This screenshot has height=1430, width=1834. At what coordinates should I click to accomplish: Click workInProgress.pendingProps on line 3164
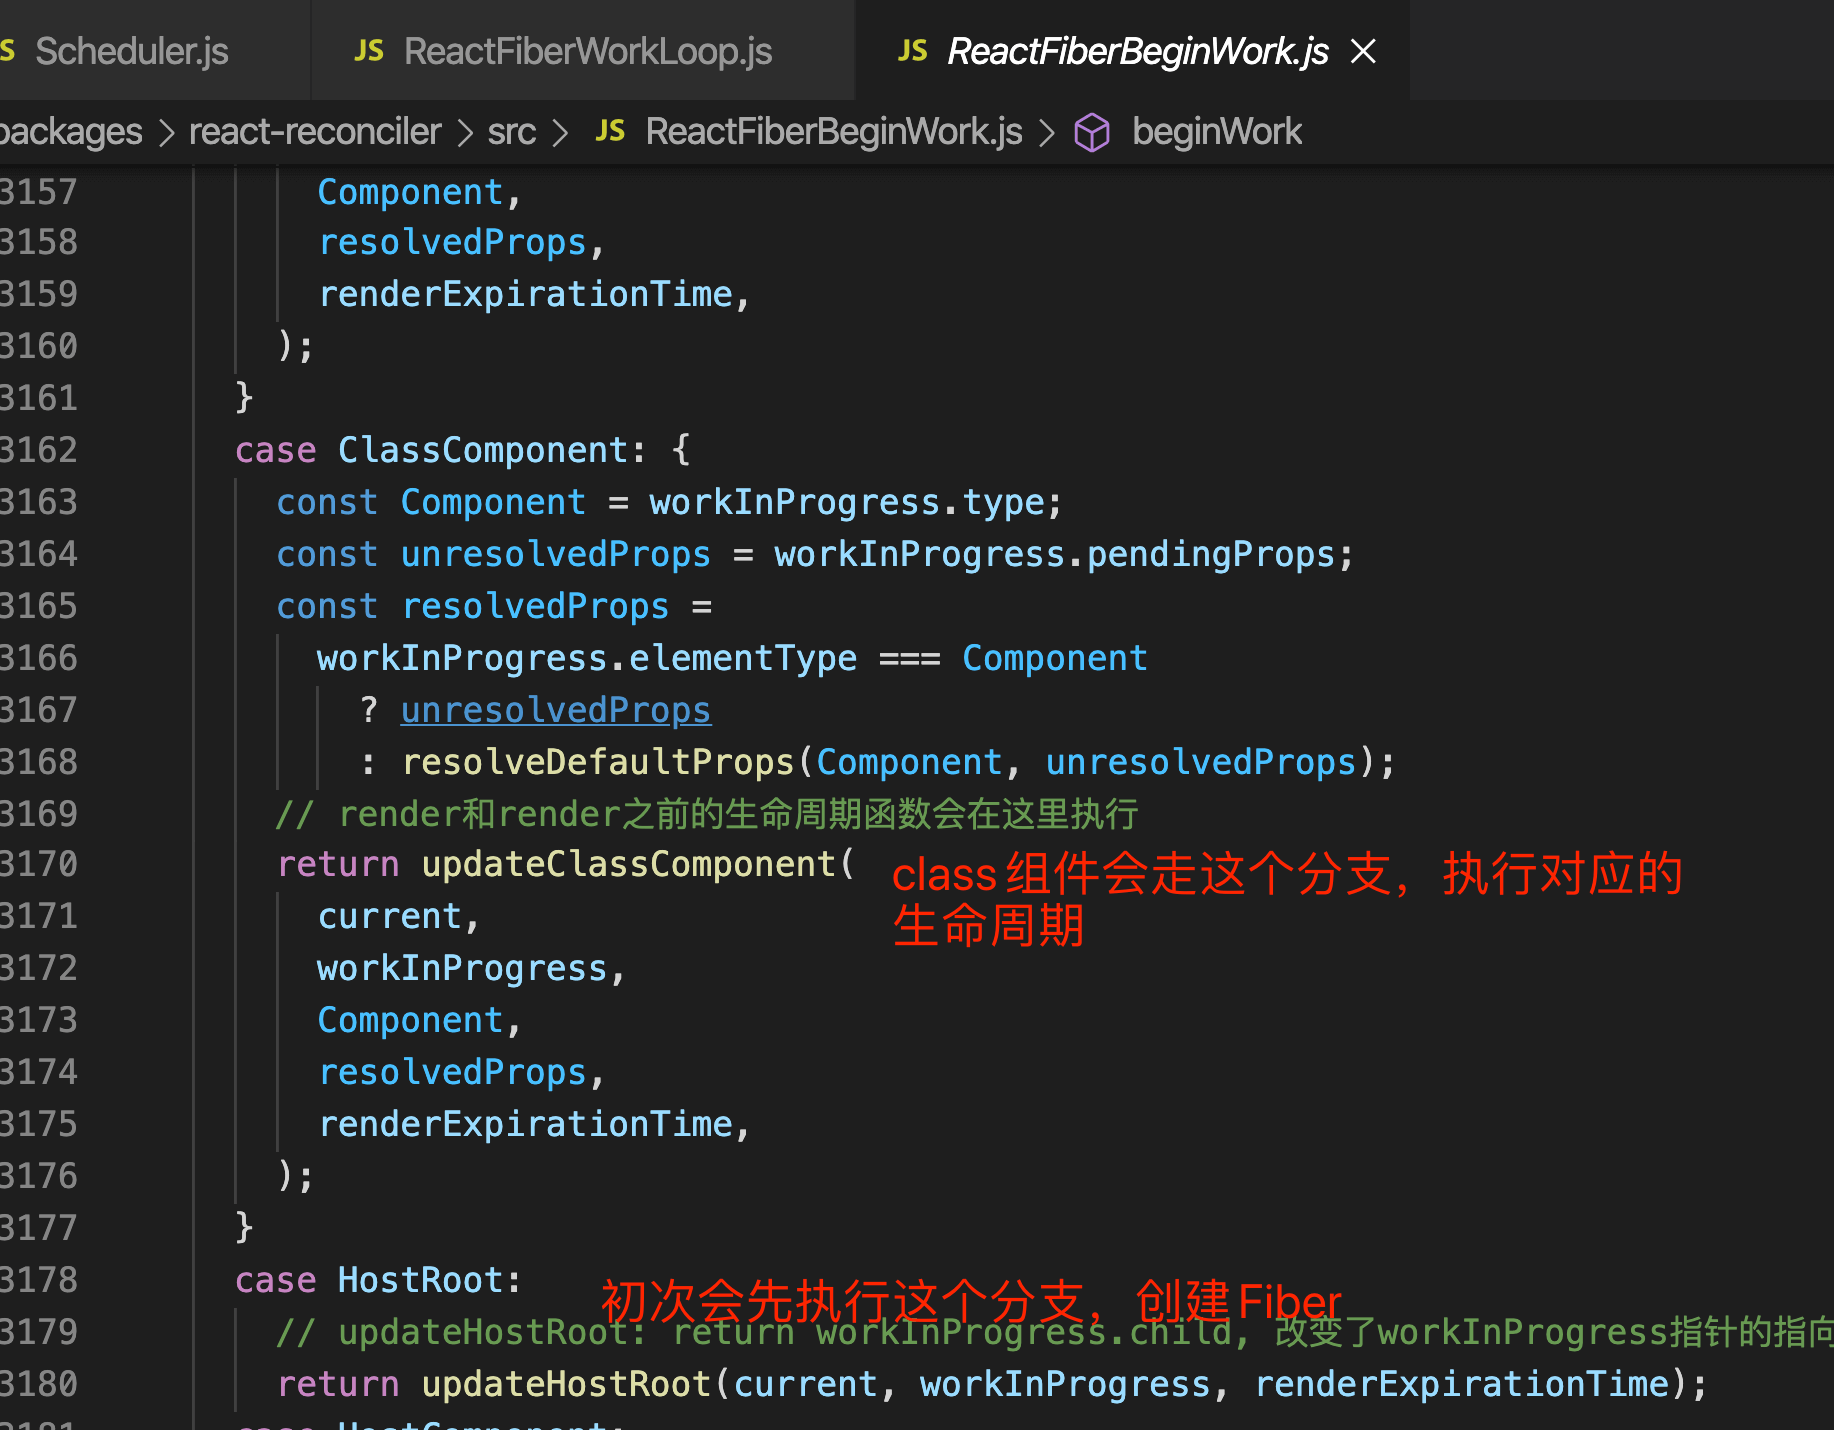[1054, 554]
